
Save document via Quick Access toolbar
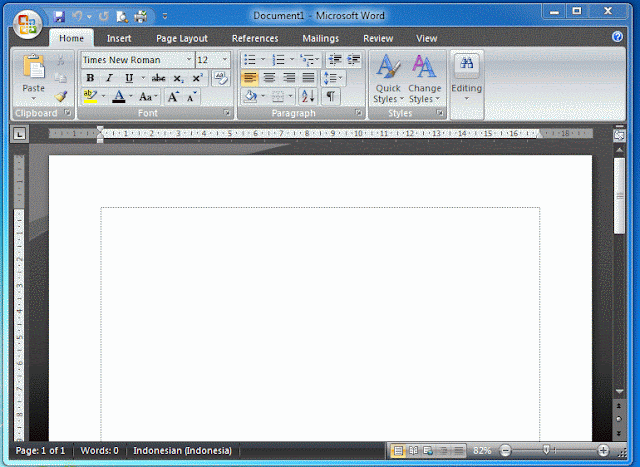(60, 16)
